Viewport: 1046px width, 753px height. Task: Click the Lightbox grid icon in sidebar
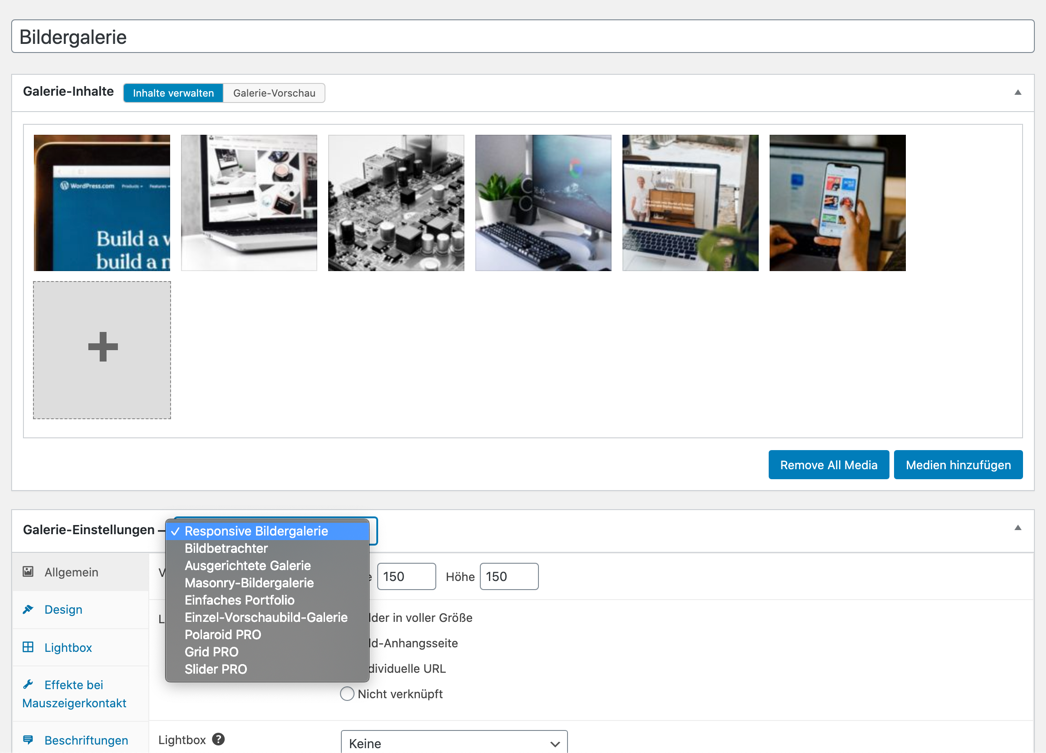[28, 647]
